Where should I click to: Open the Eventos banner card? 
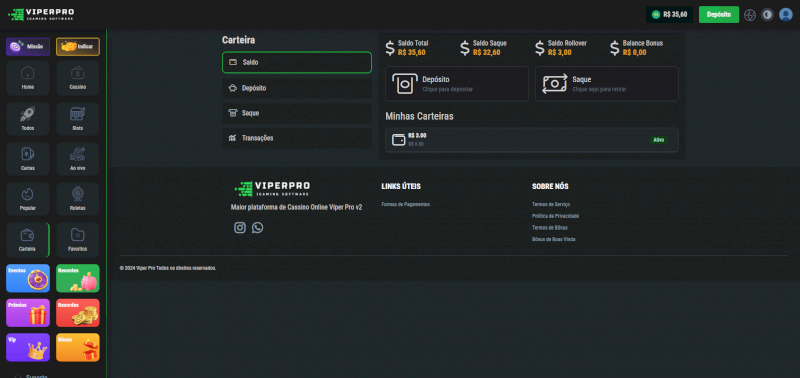tap(28, 278)
